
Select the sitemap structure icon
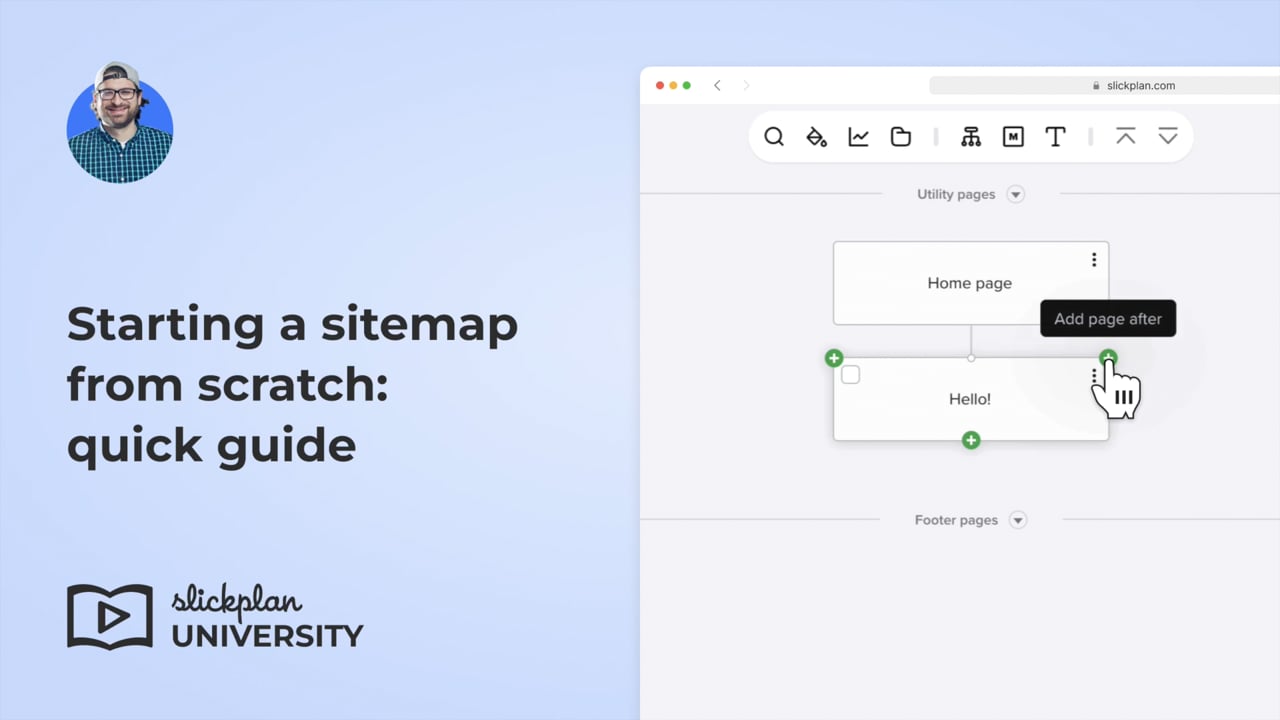click(971, 137)
